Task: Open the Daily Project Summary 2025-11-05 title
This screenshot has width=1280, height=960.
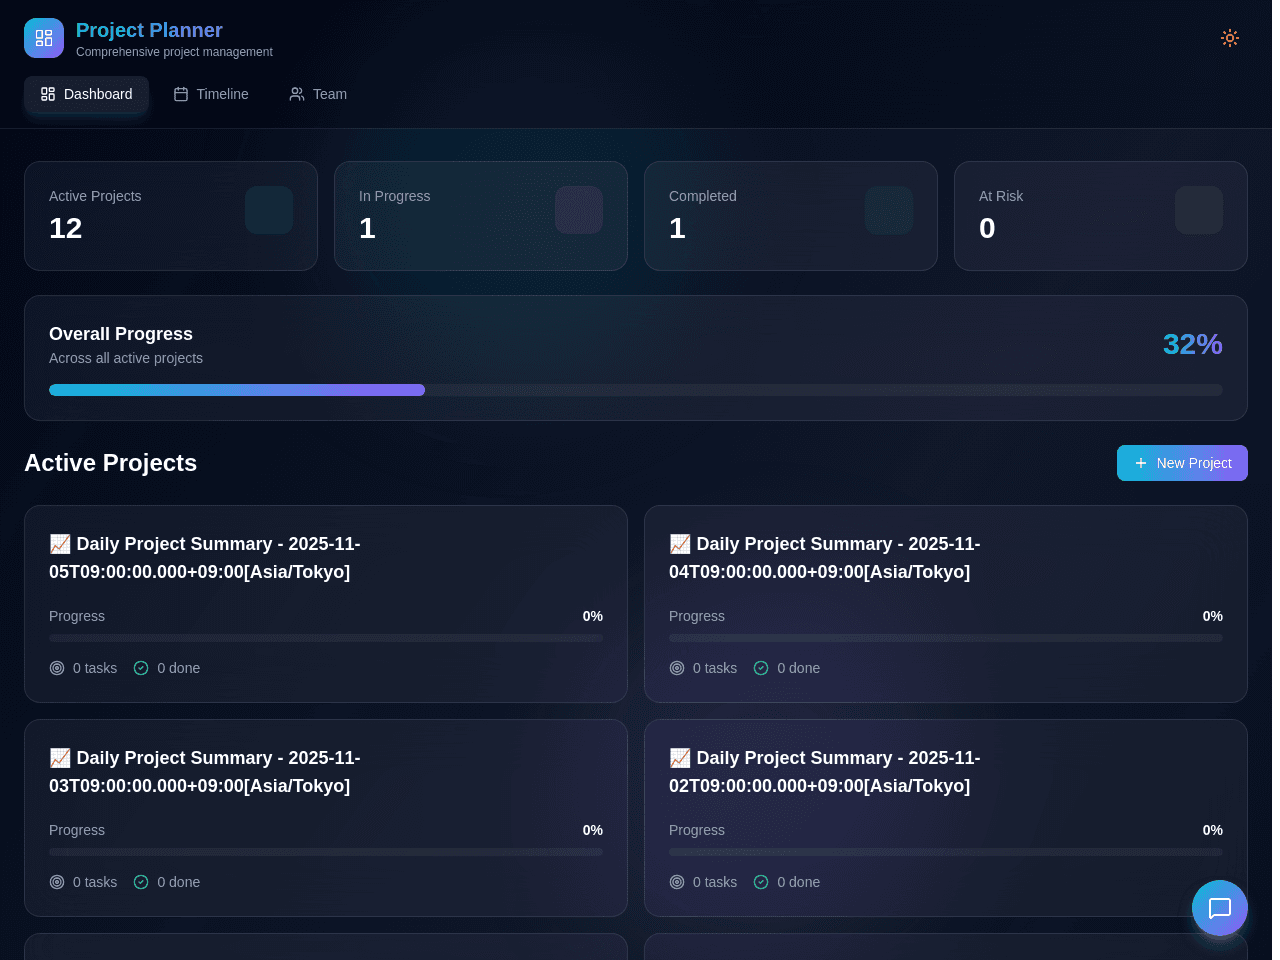Action: pos(205,558)
